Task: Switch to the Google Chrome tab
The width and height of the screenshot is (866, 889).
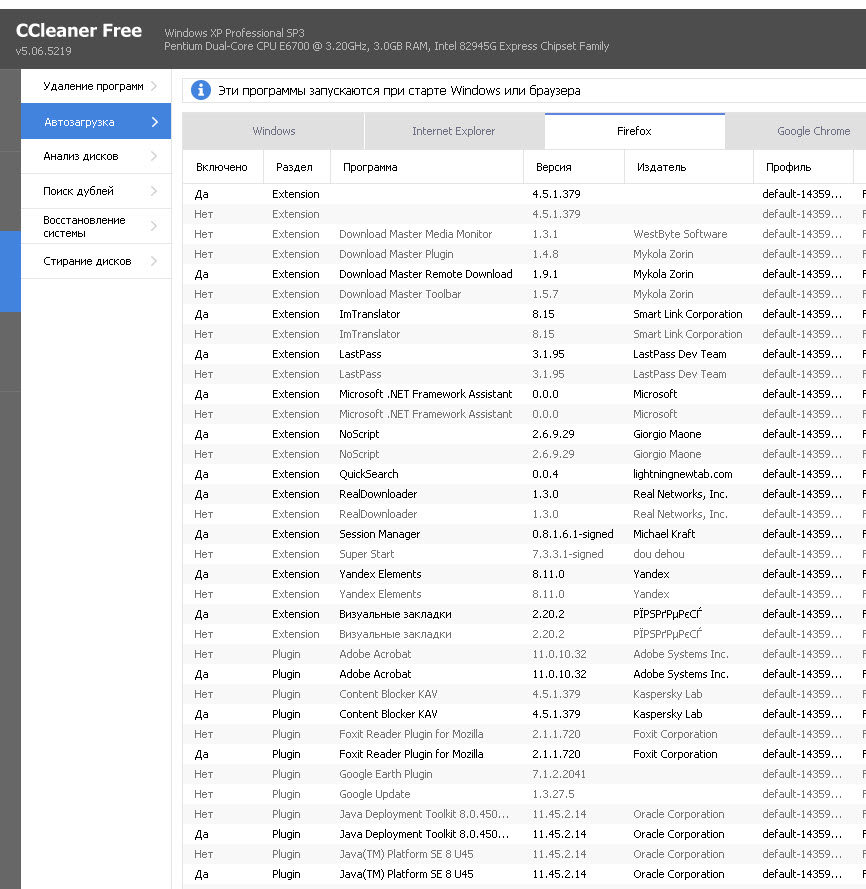Action: [x=812, y=131]
